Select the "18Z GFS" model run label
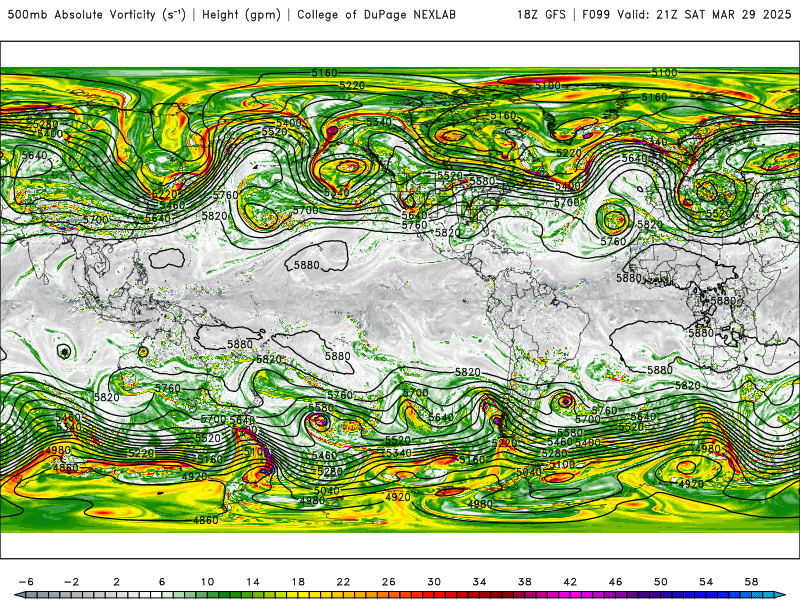The width and height of the screenshot is (800, 600). click(541, 15)
